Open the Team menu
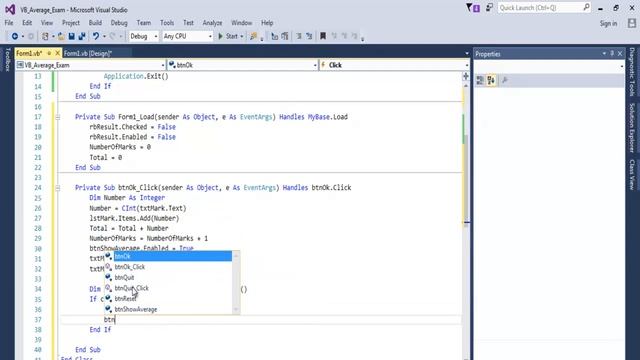Screen dimensions: 640x360 144,23
